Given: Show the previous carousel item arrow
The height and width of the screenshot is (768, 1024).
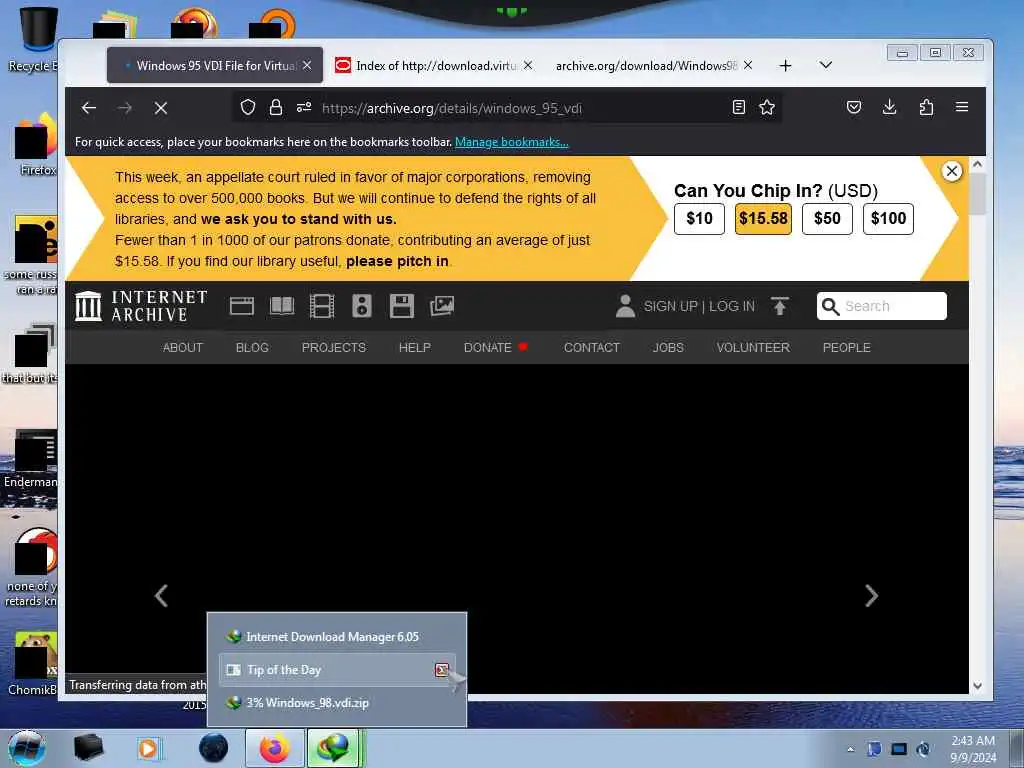Looking at the screenshot, I should [x=161, y=596].
